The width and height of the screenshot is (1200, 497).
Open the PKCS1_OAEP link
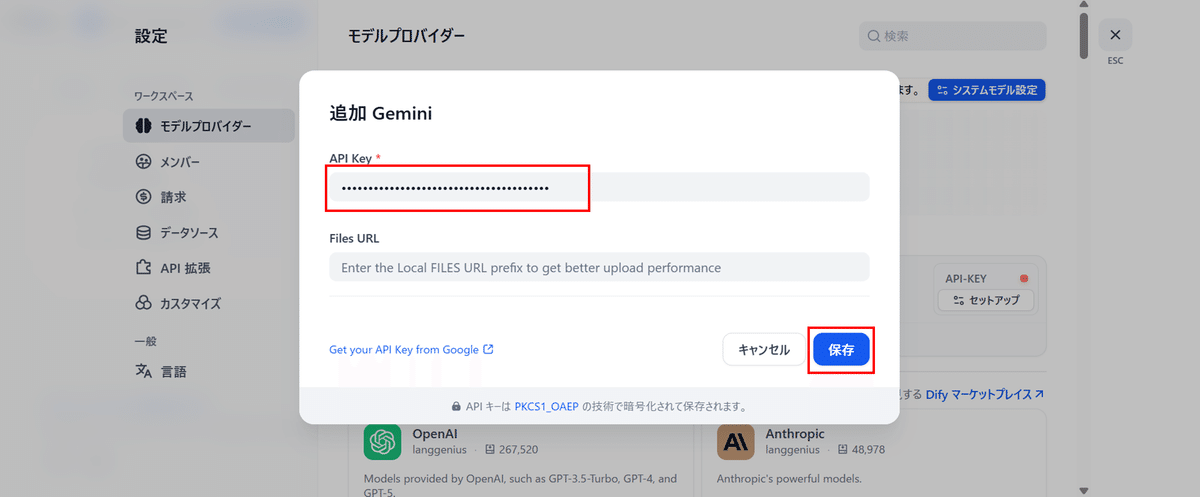coord(546,407)
